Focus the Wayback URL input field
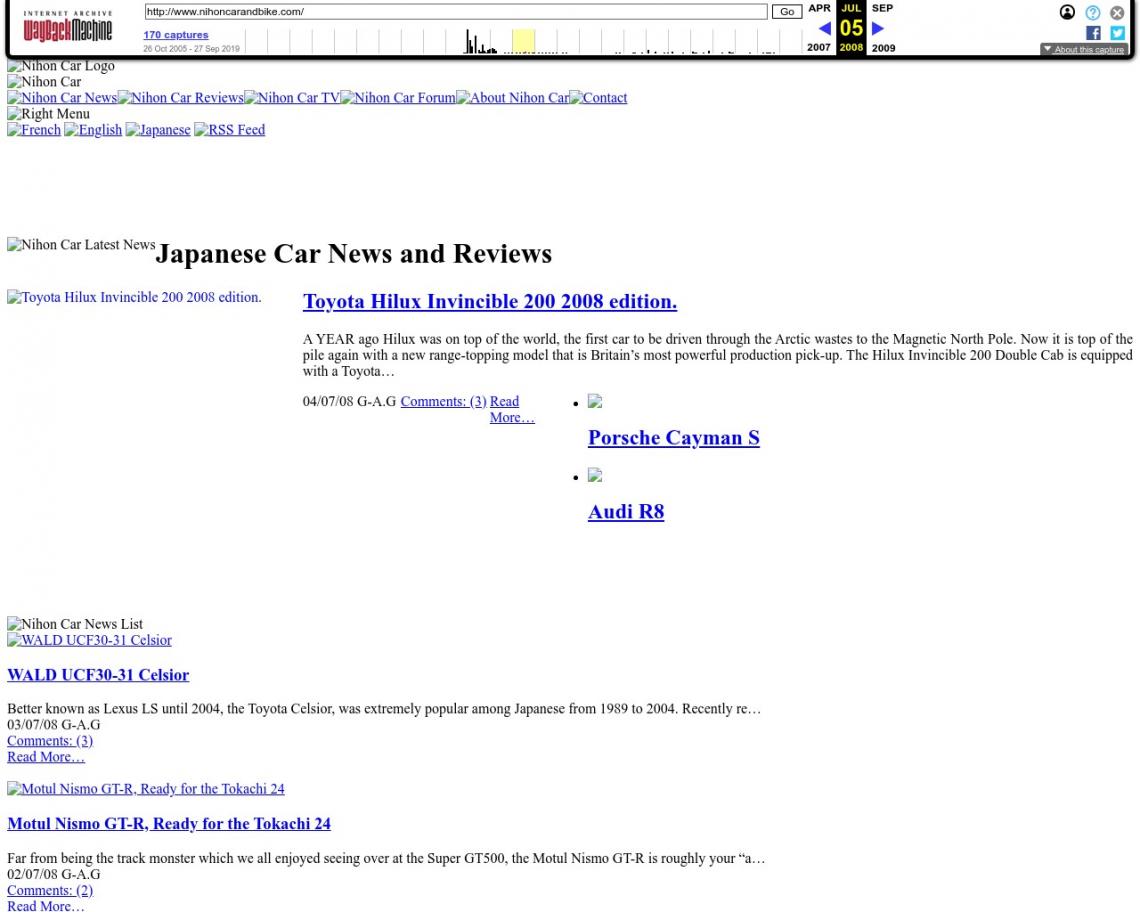The height and width of the screenshot is (912, 1140). click(x=456, y=12)
